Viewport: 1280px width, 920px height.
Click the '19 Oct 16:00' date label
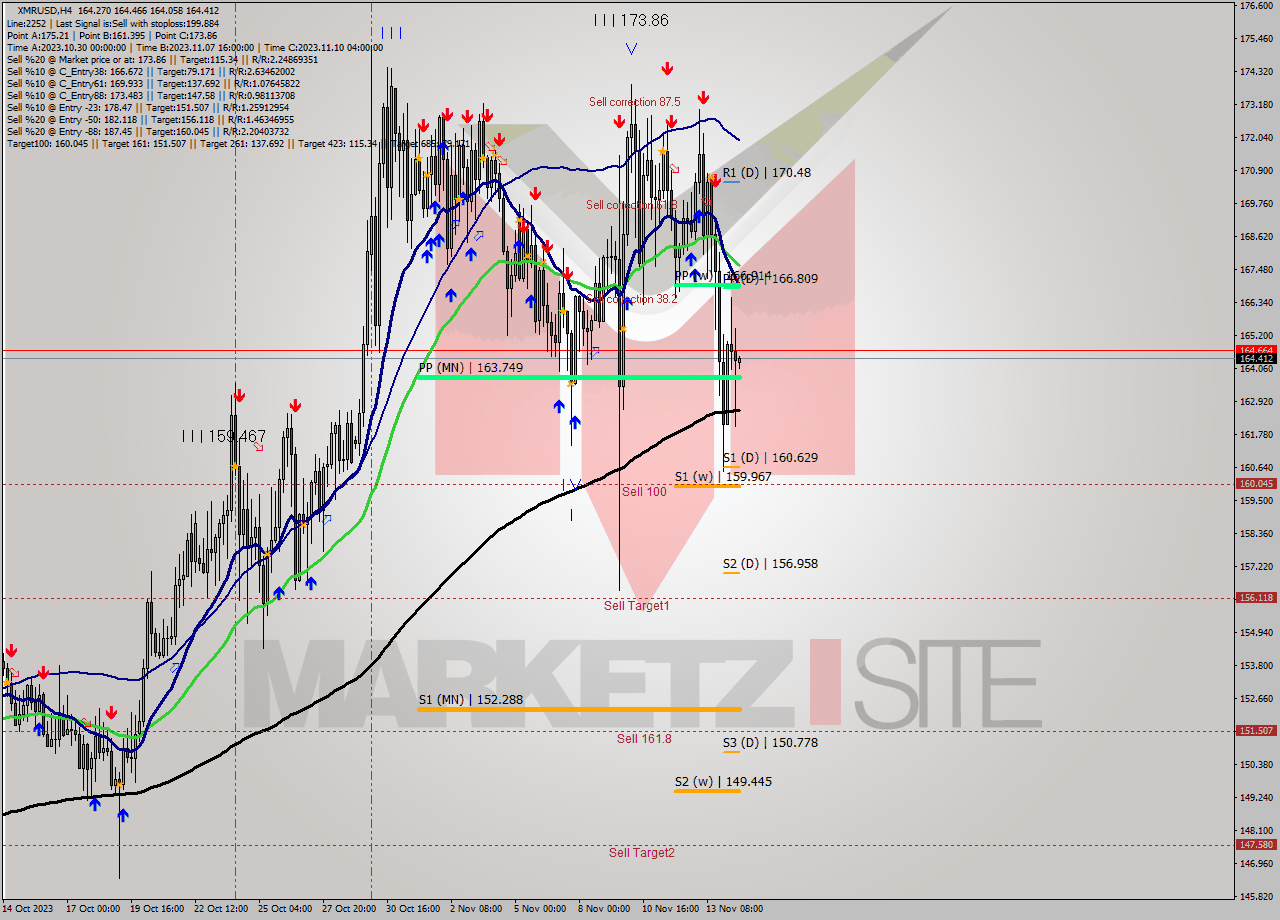tap(158, 909)
